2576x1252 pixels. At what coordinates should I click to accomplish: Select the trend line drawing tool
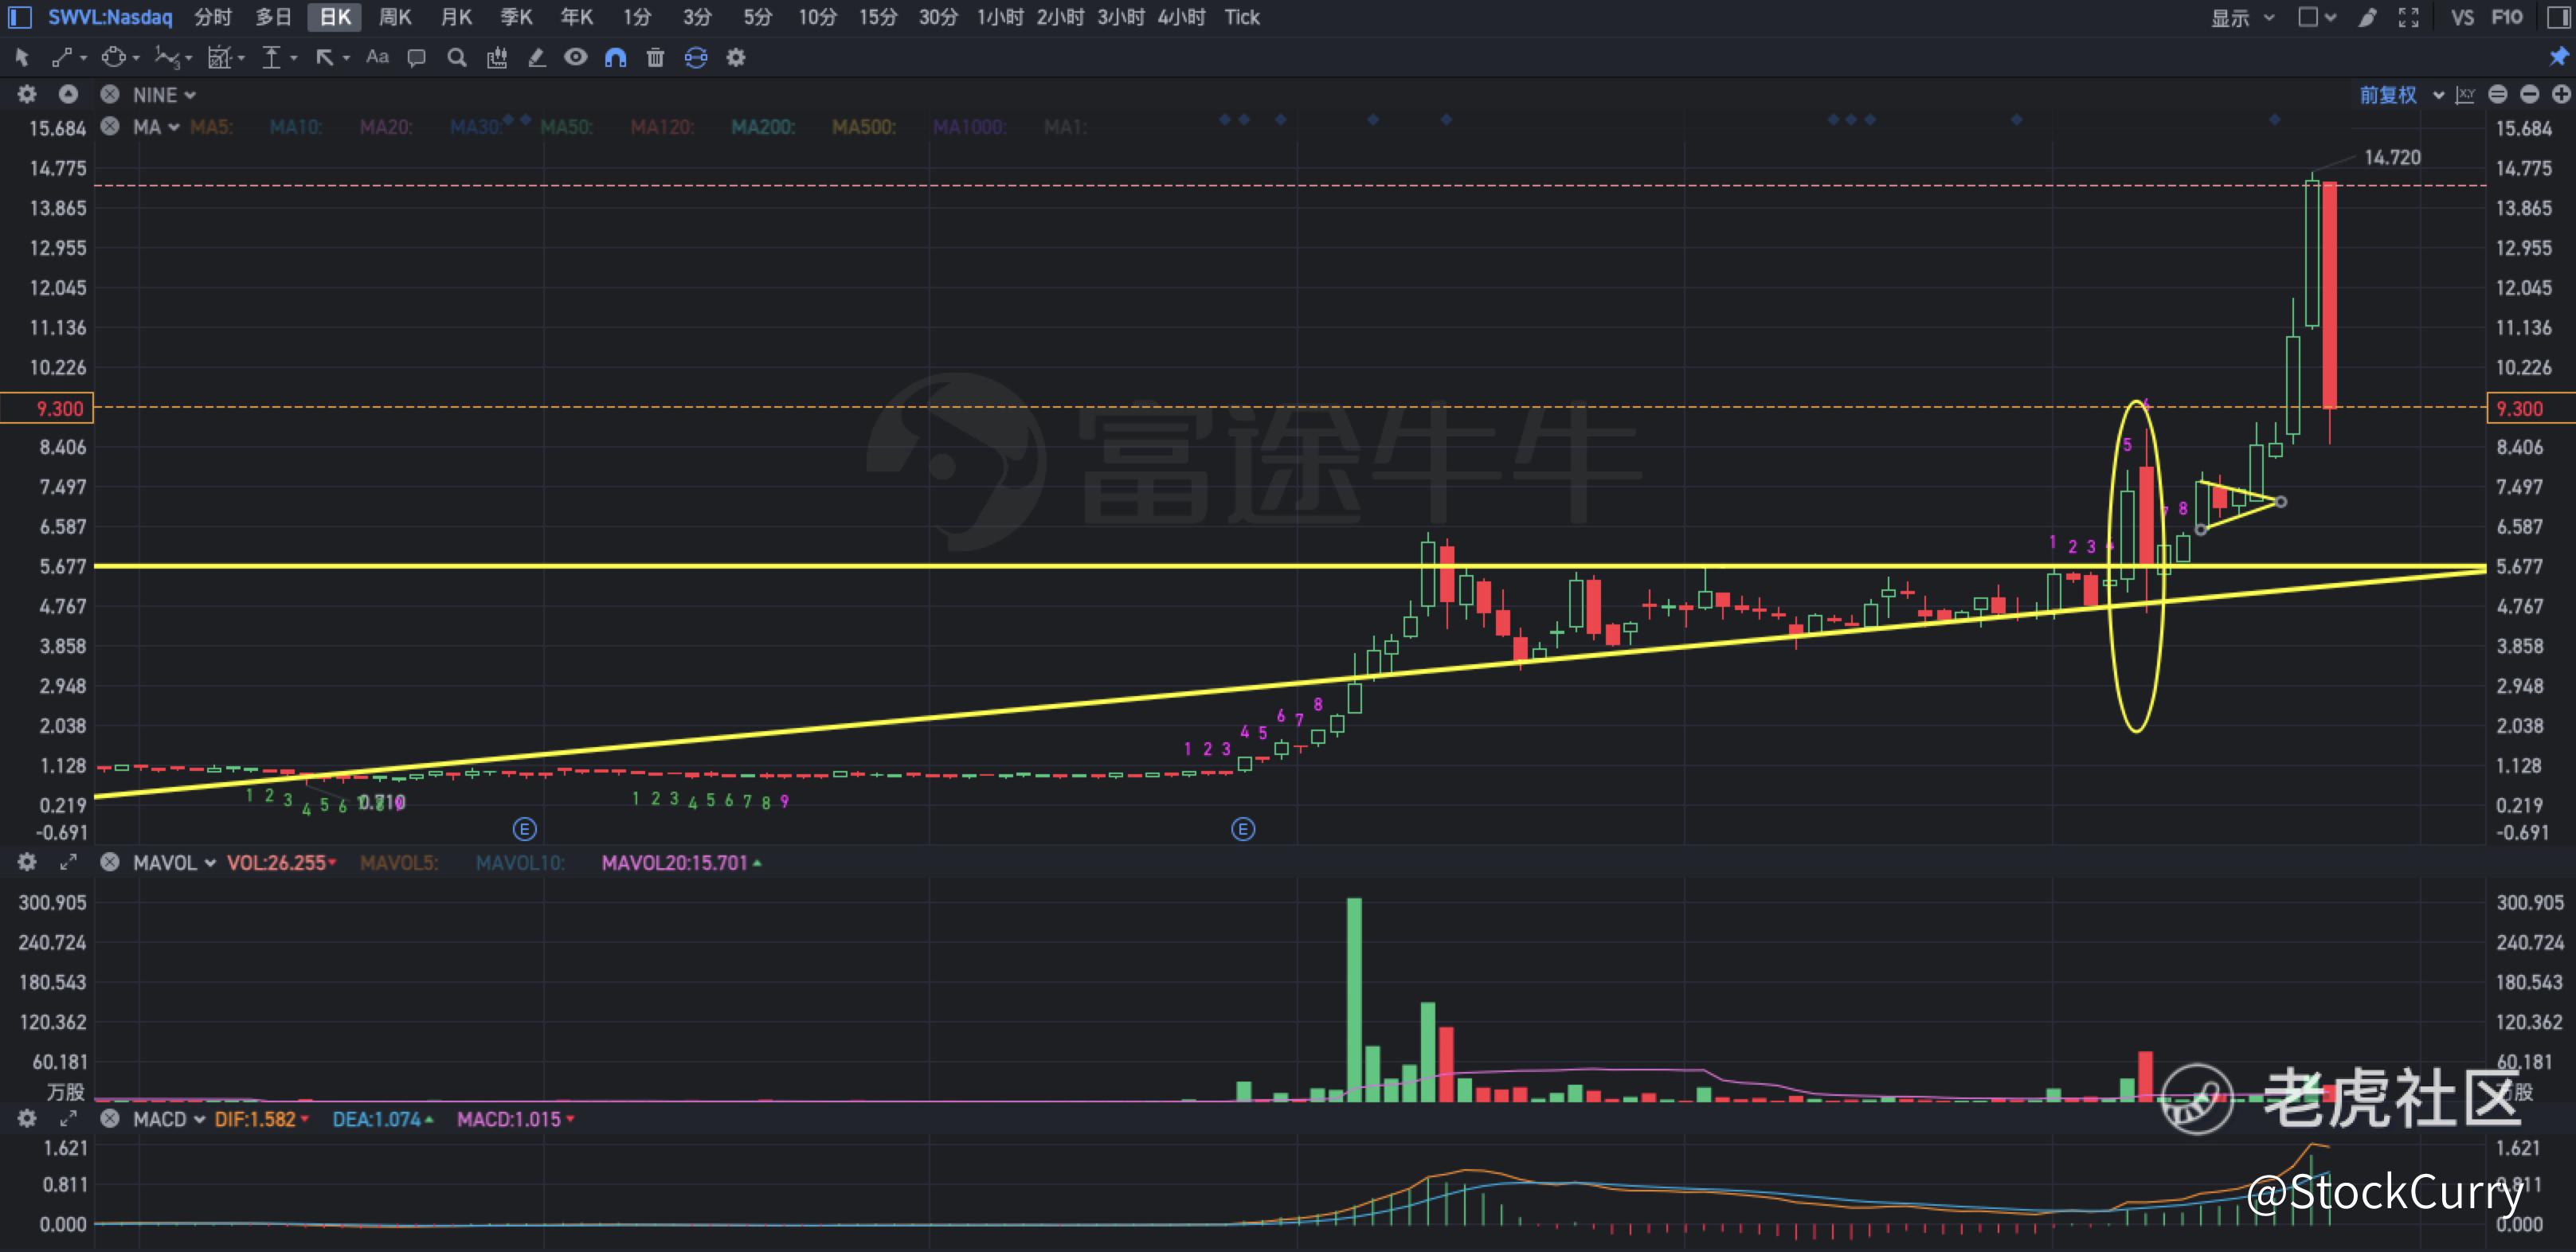pyautogui.click(x=62, y=58)
